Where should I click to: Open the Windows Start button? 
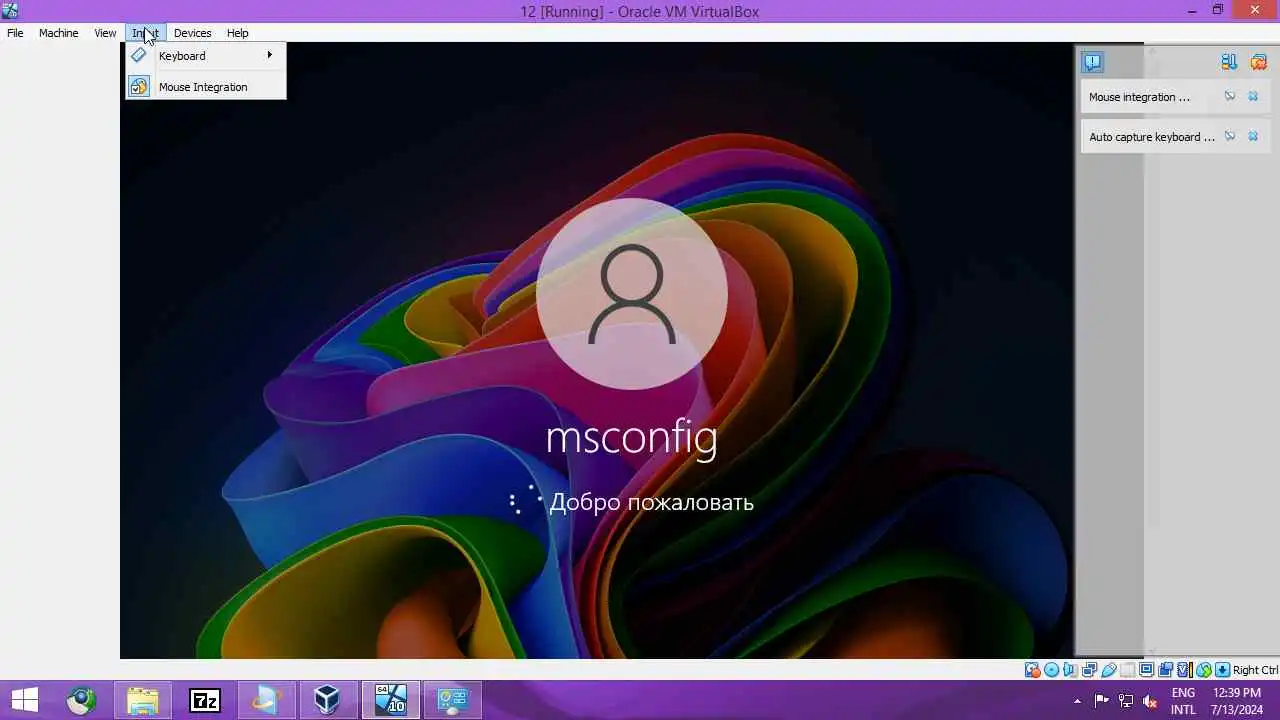(x=25, y=700)
